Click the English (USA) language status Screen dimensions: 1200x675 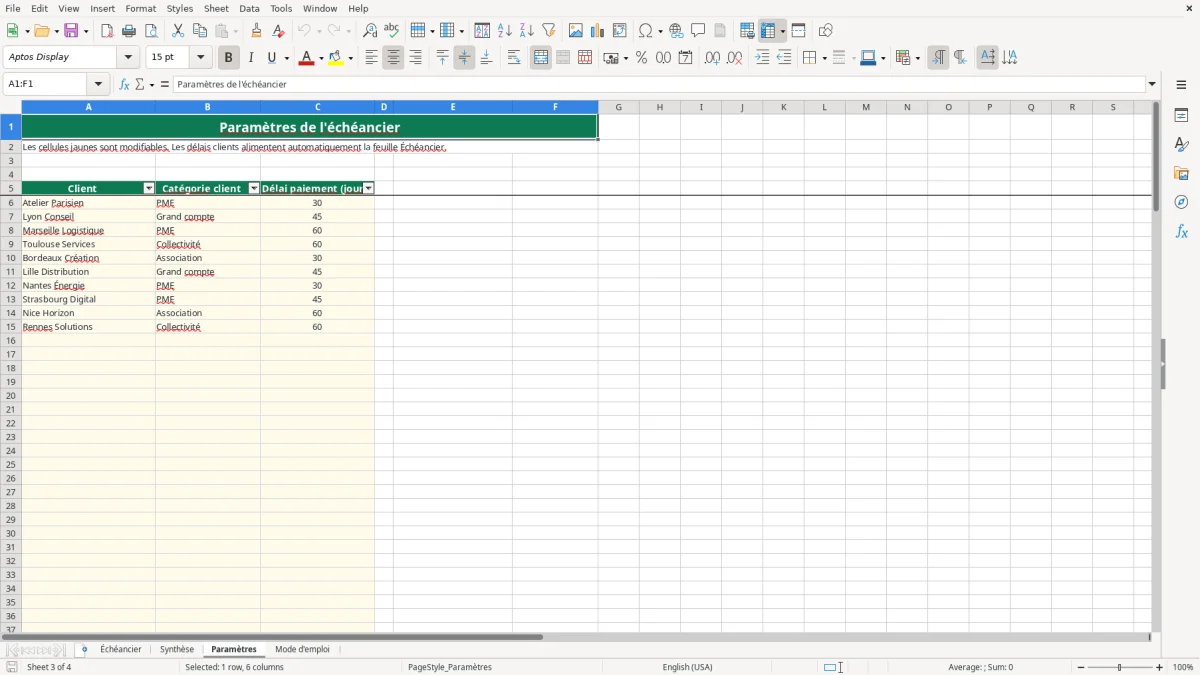(x=687, y=667)
